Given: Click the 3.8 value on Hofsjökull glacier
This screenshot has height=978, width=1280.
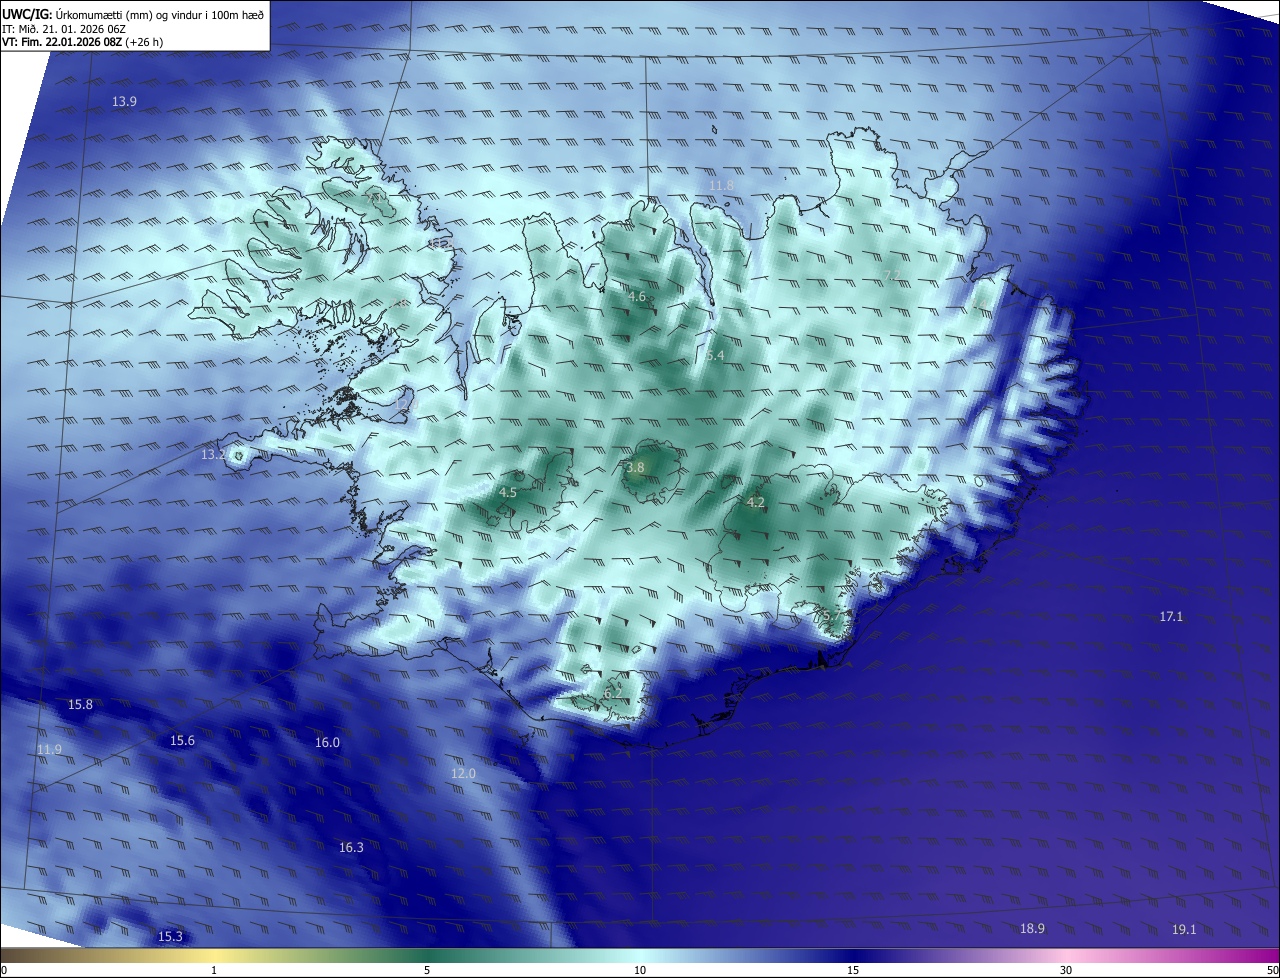Looking at the screenshot, I should tap(636, 467).
